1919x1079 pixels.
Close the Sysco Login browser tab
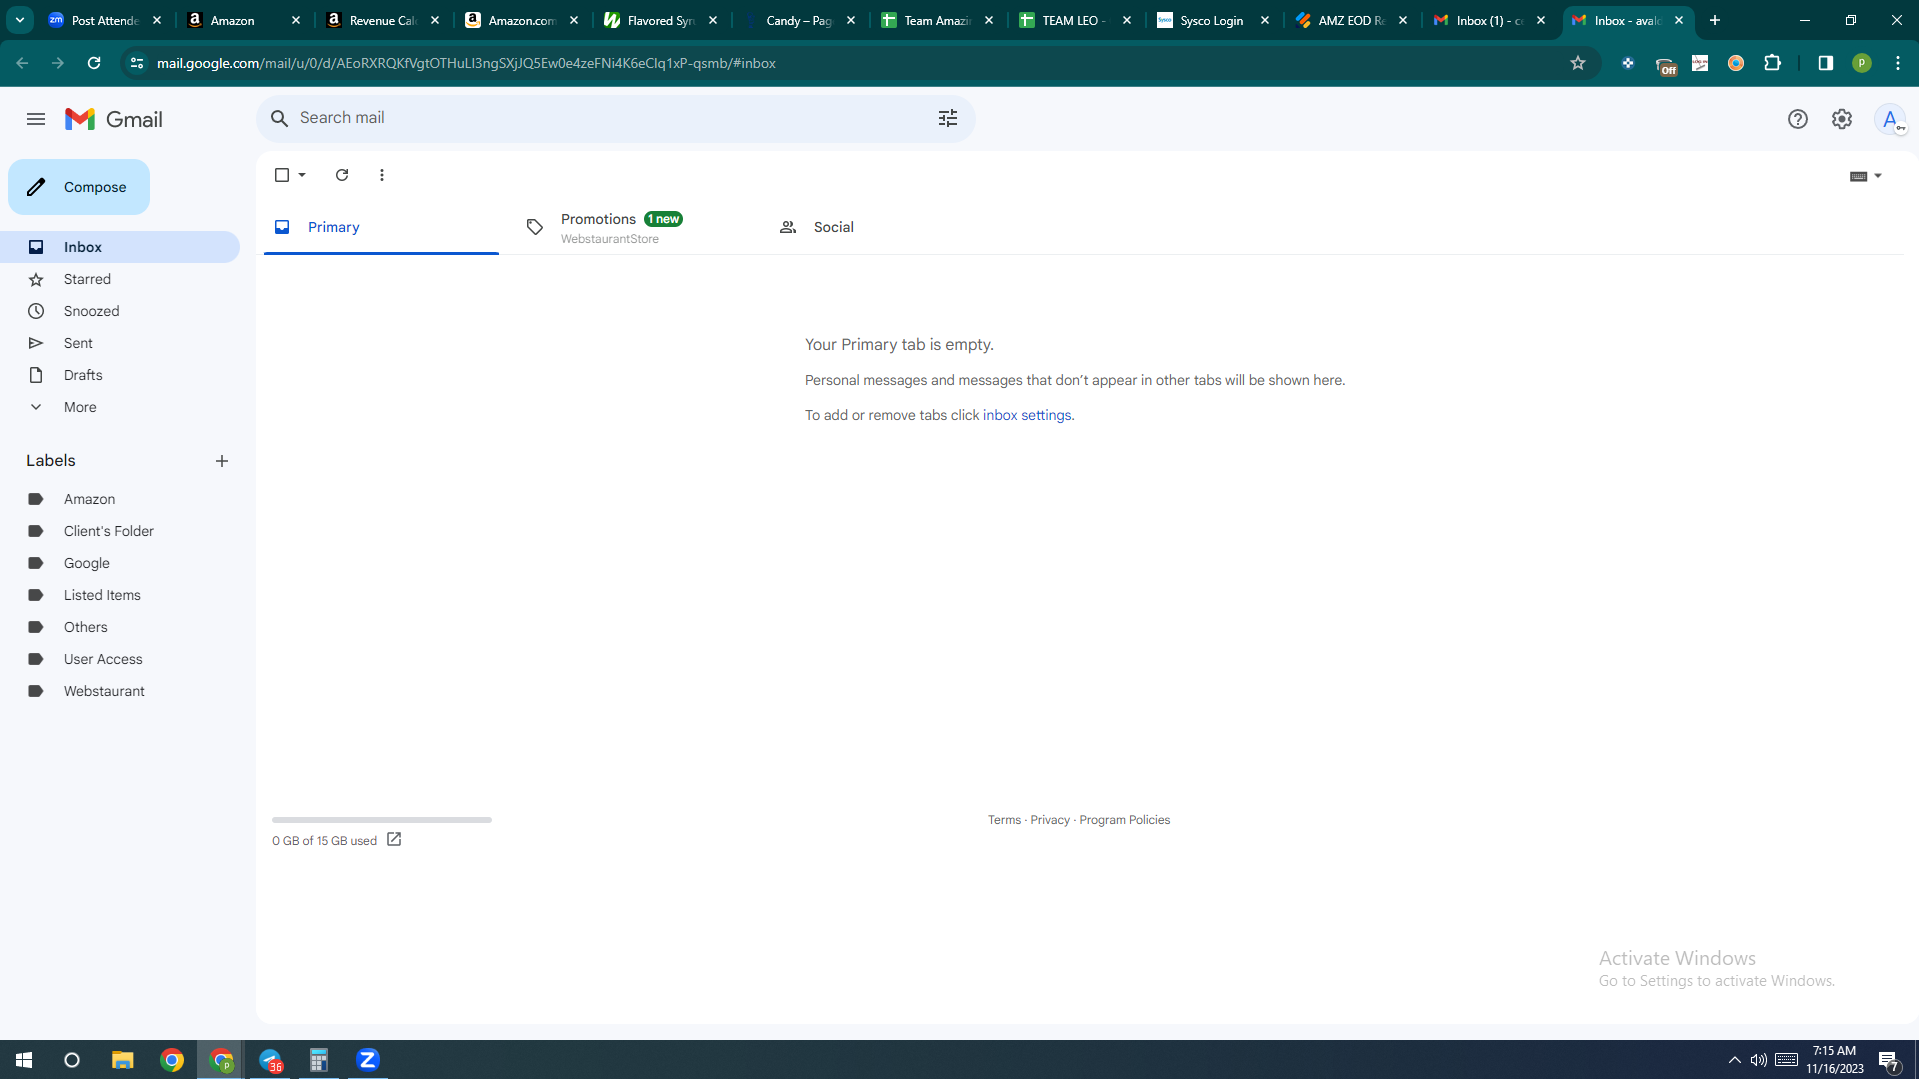pos(1265,20)
